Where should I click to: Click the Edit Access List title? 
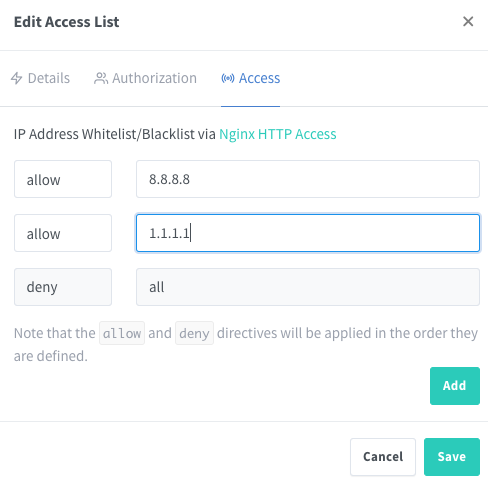pyautogui.click(x=66, y=22)
